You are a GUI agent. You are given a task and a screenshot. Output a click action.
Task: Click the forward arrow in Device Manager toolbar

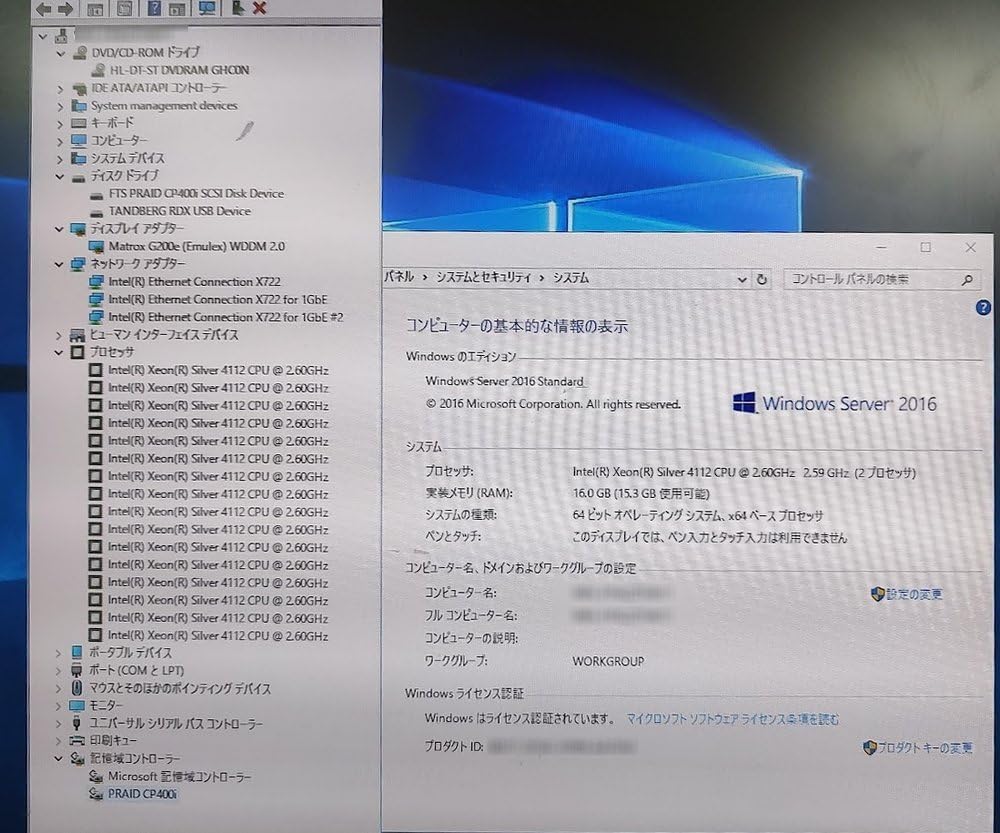point(65,8)
